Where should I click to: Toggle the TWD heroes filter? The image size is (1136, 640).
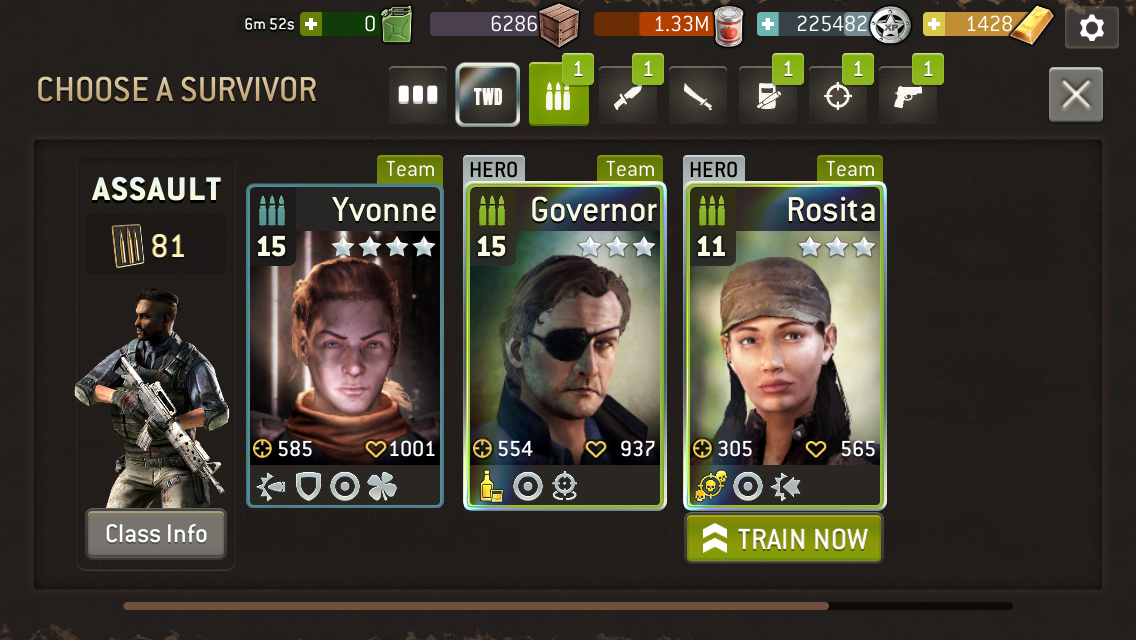click(488, 95)
